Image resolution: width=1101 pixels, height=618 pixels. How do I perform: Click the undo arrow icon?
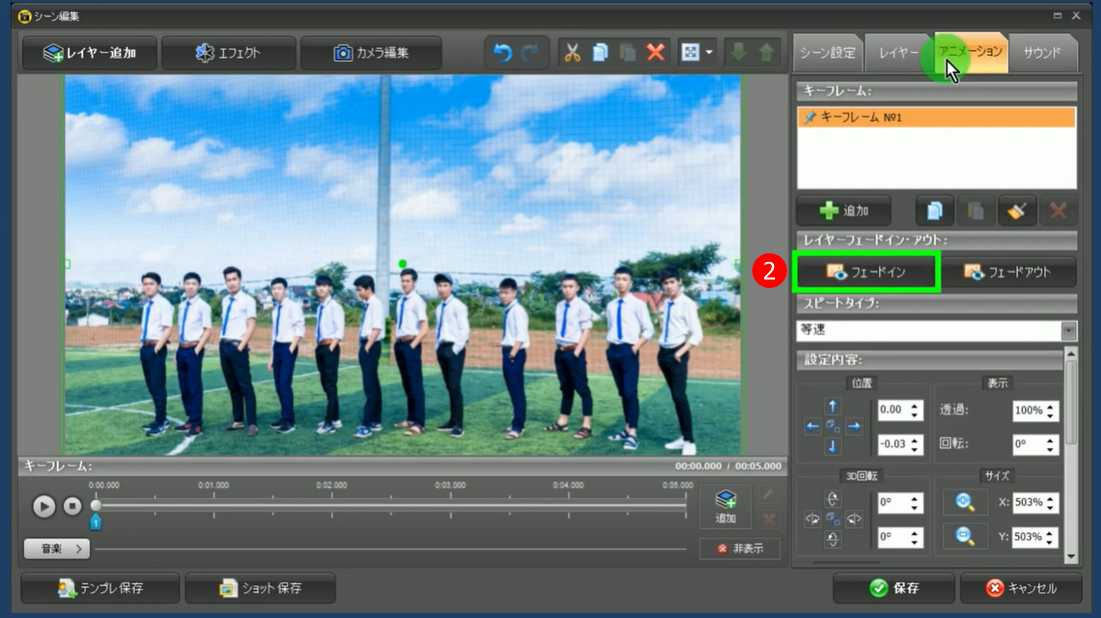pyautogui.click(x=502, y=53)
